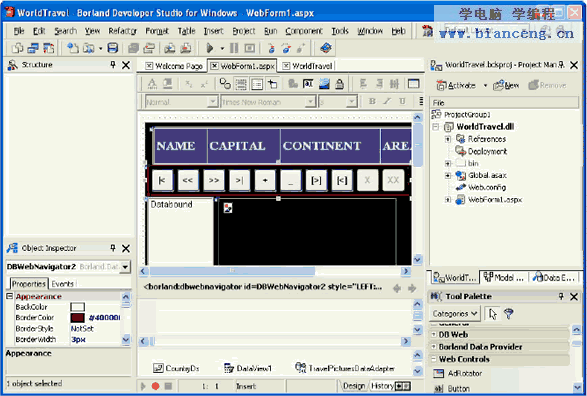
Task: Click the Tool Palette filter icon
Action: coord(509,314)
